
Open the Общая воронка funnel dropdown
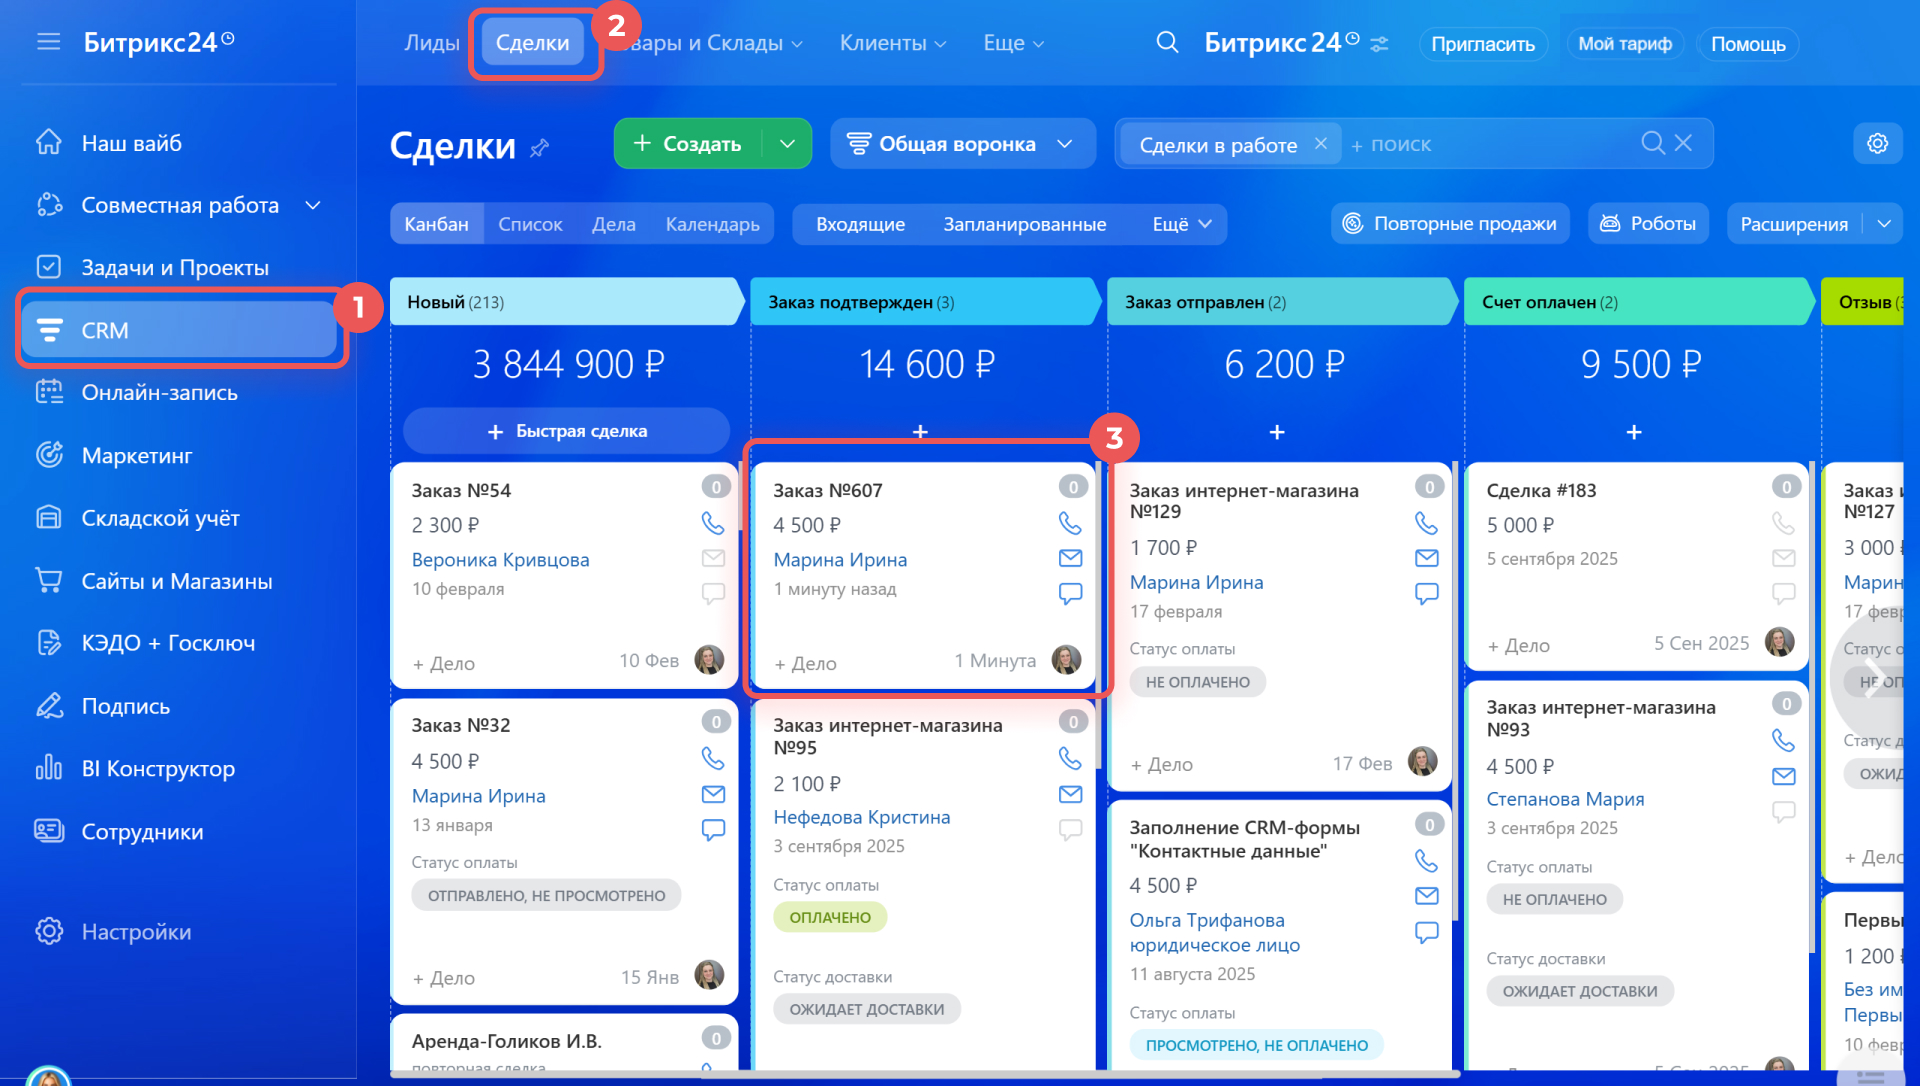pyautogui.click(x=960, y=143)
